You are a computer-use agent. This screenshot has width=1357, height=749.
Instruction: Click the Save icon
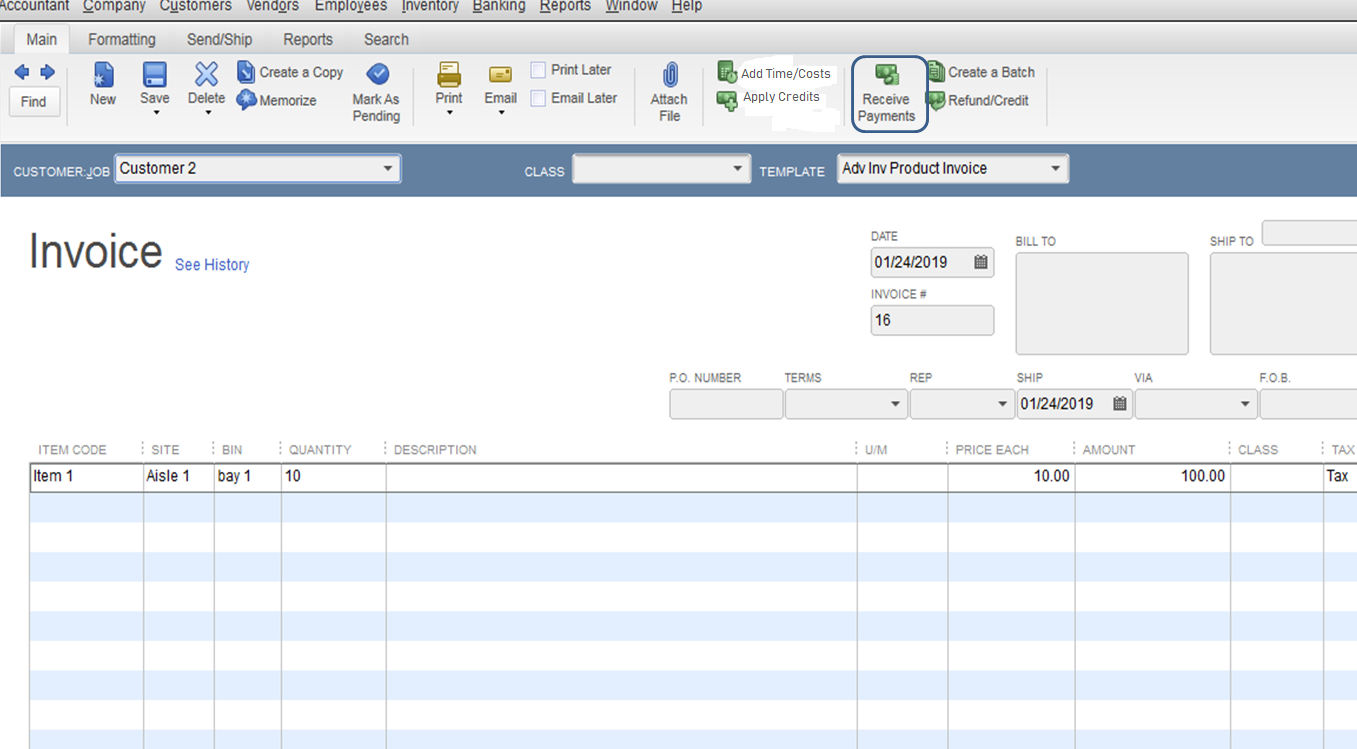154,84
